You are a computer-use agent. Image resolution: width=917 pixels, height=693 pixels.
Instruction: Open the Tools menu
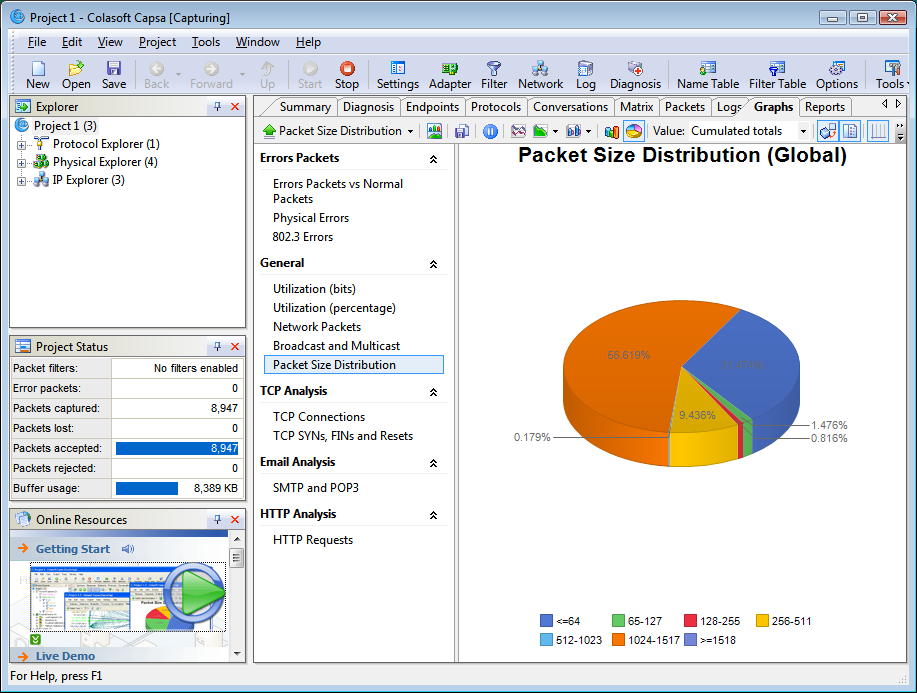(206, 42)
